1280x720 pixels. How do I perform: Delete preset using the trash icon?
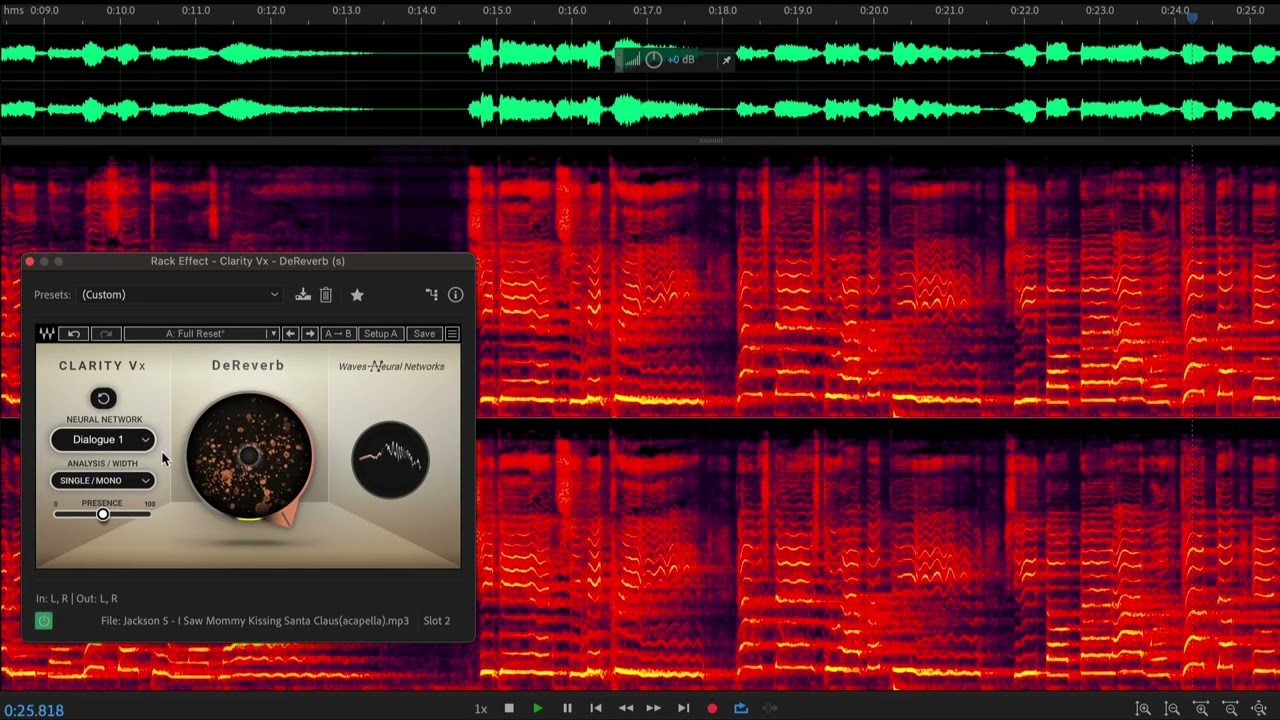(x=326, y=295)
